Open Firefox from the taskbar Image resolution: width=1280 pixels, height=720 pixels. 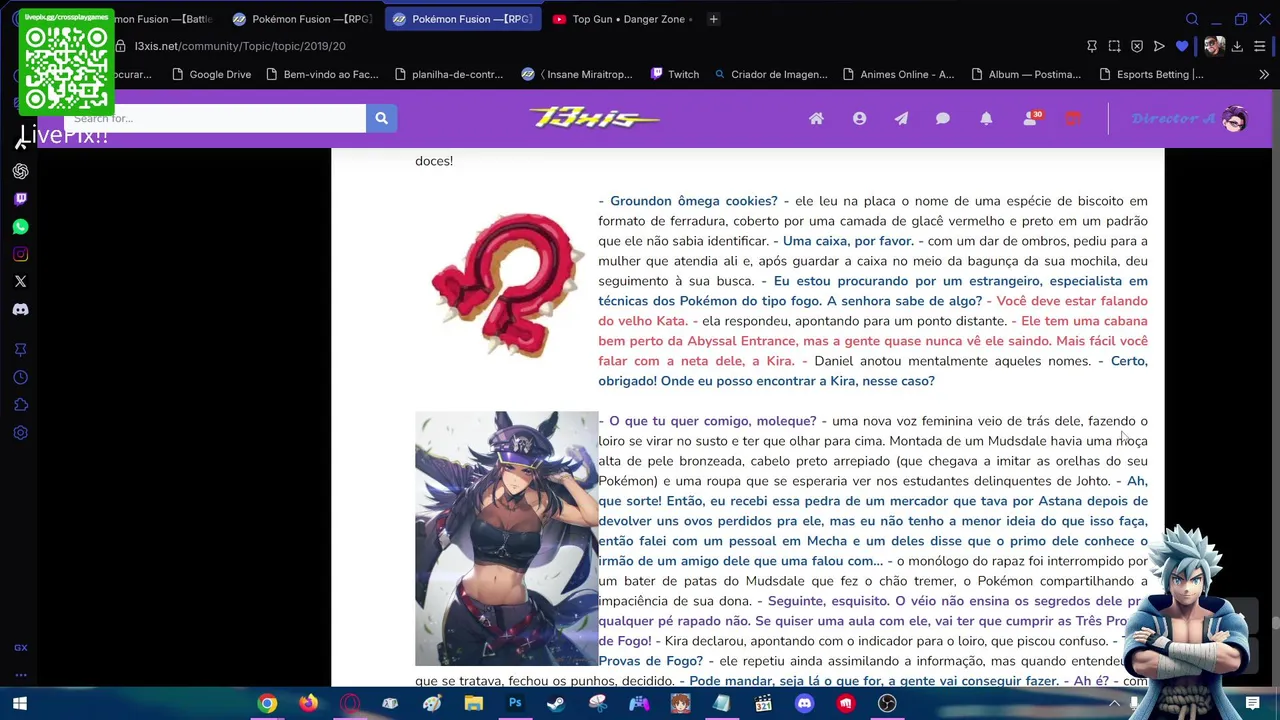point(309,704)
